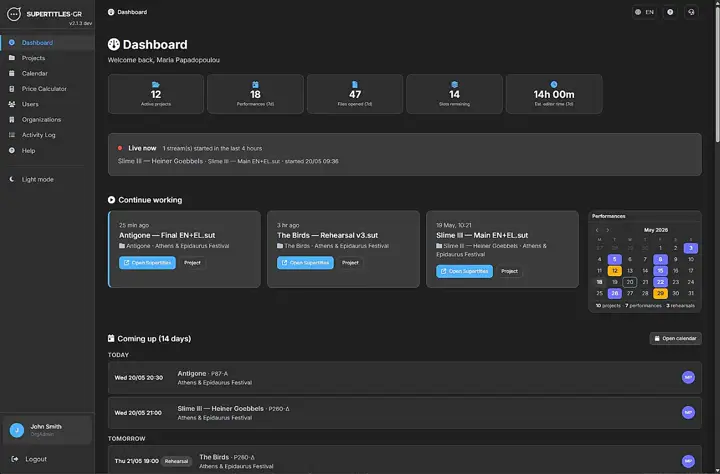
Task: Click the Dashboard breadcrumb at top
Action: point(127,12)
